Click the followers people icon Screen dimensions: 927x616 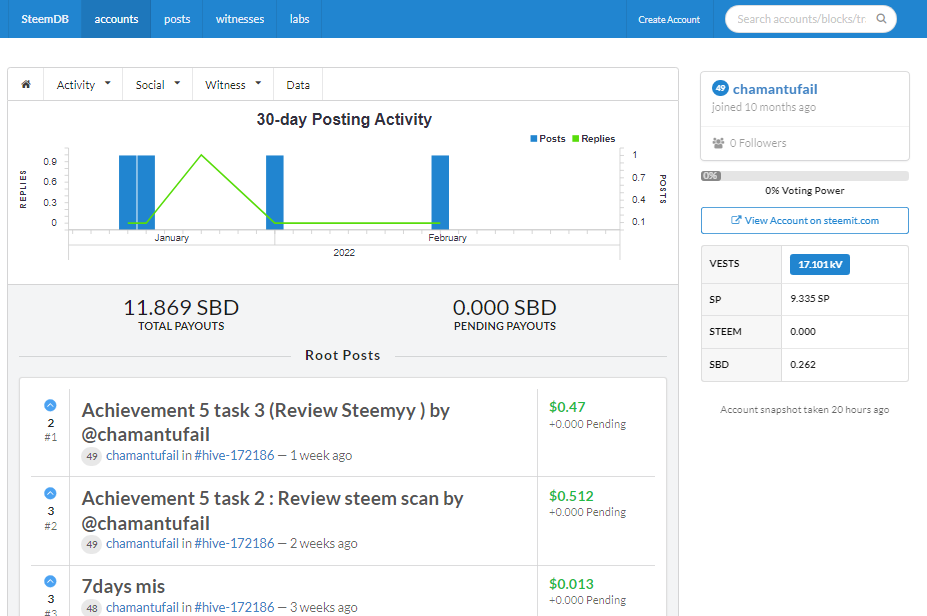718,143
